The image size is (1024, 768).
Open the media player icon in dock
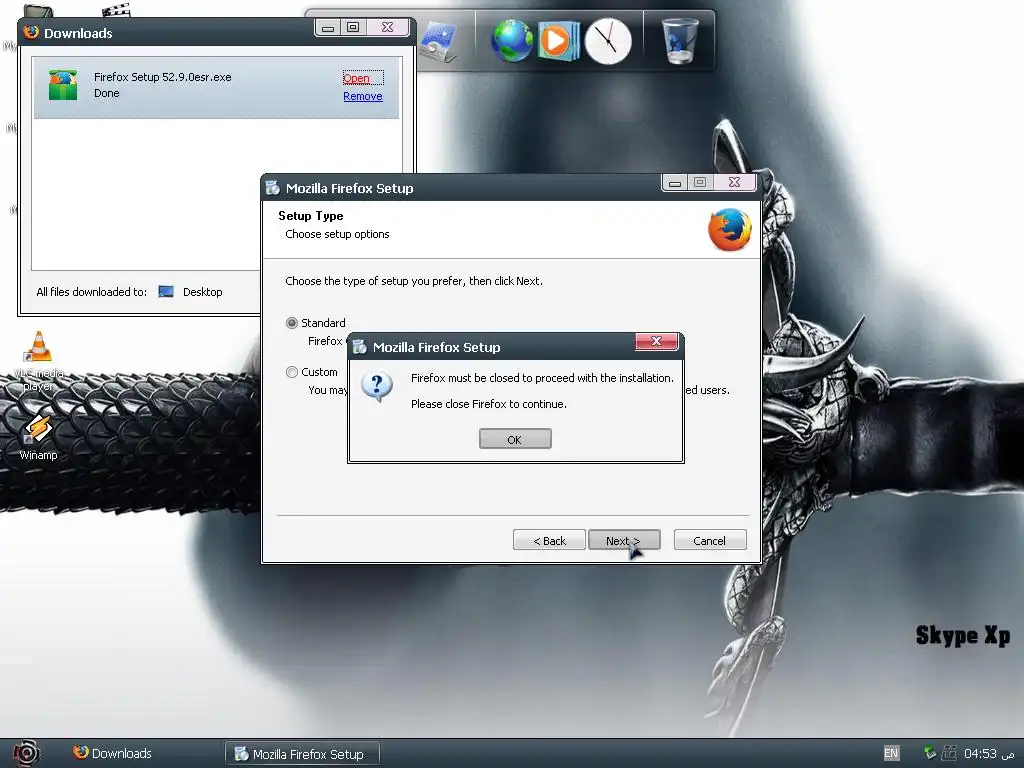(558, 40)
